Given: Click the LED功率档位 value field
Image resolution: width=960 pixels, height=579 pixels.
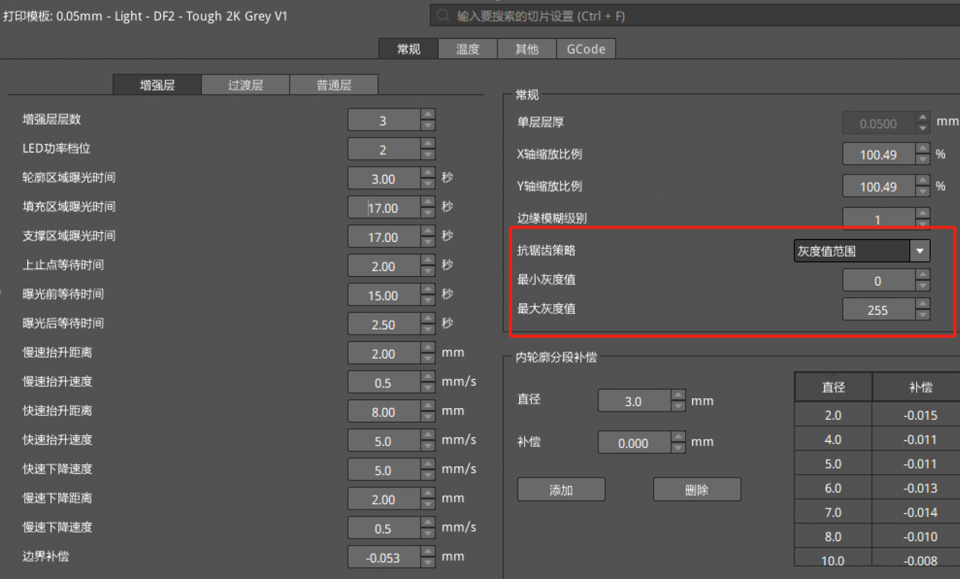Looking at the screenshot, I should (x=384, y=149).
